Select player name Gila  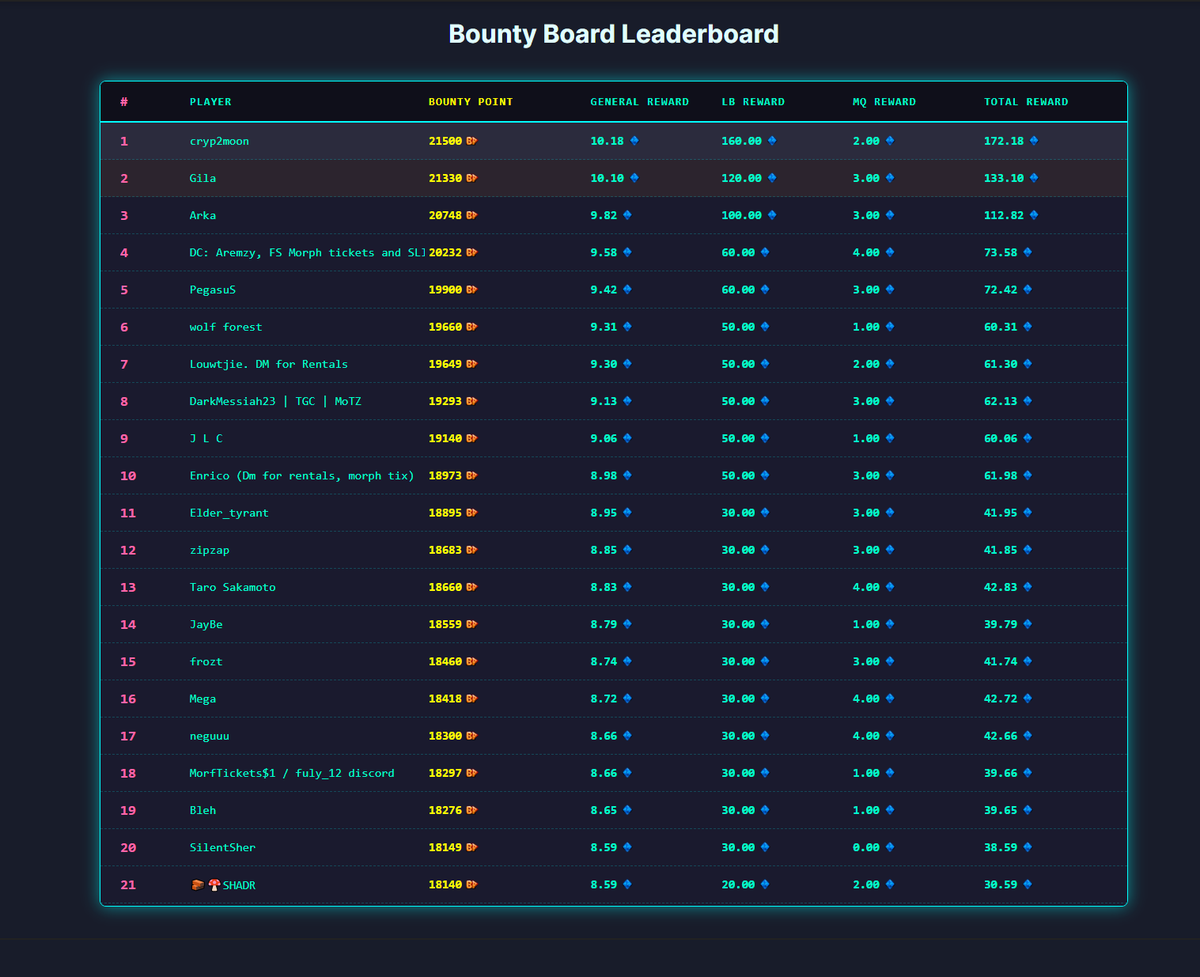(203, 178)
